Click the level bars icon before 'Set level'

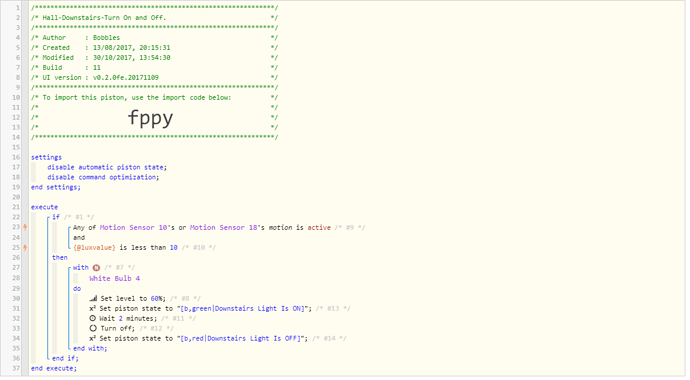[x=93, y=298]
